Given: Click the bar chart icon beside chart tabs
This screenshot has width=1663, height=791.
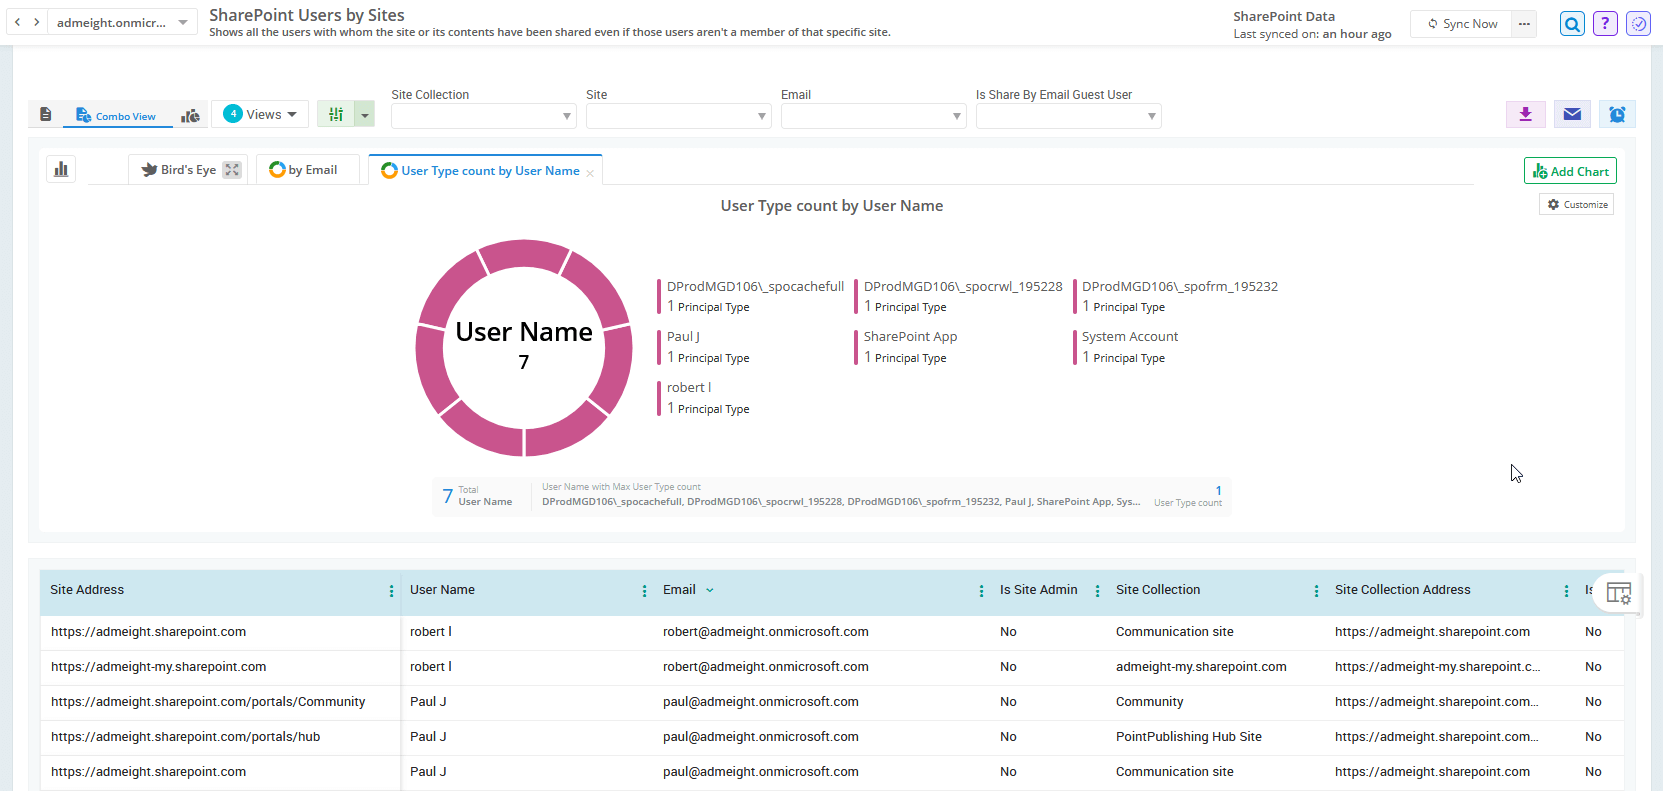Looking at the screenshot, I should pos(61,169).
